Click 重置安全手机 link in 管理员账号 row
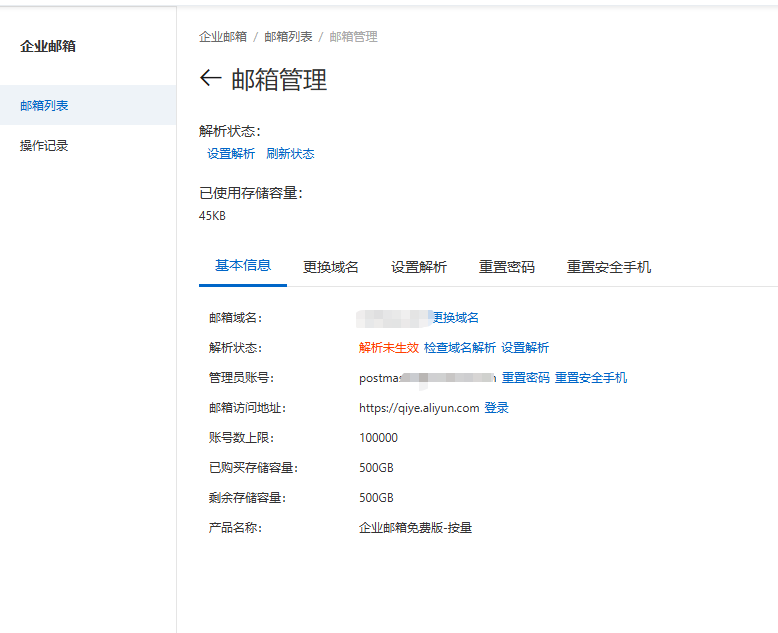 coord(591,378)
